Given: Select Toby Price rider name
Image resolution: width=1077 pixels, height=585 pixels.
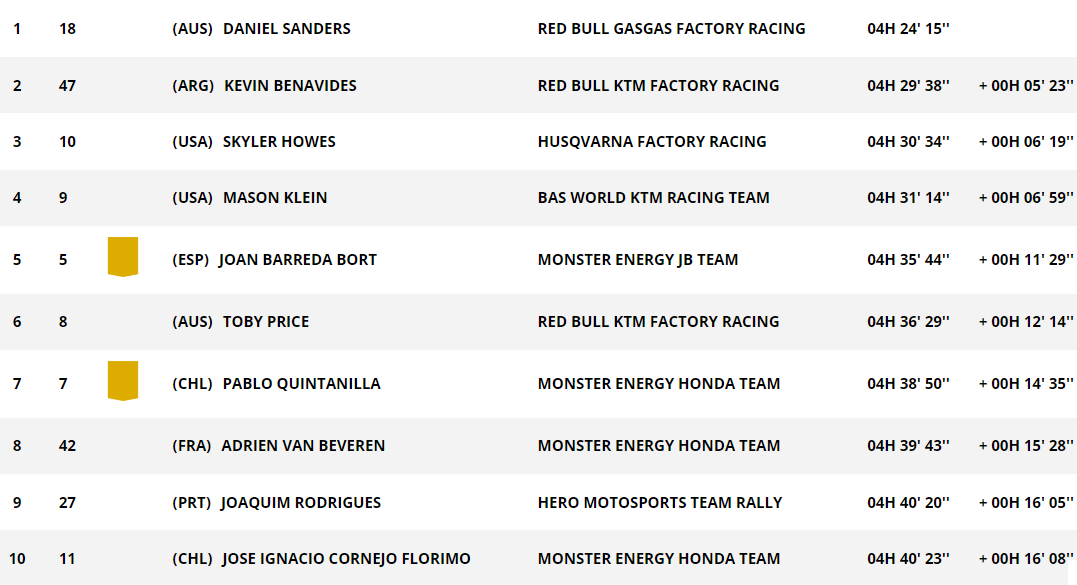Looking at the screenshot, I should click(266, 322).
